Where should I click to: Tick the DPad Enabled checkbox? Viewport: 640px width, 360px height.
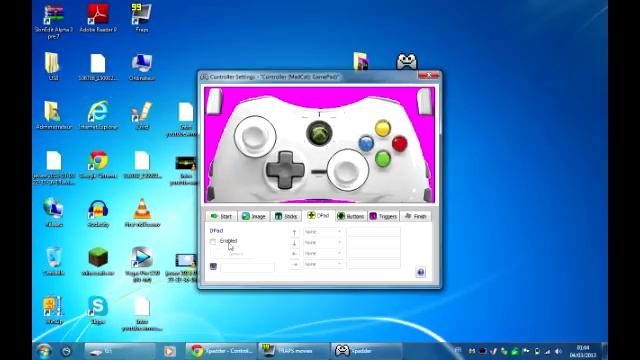tap(213, 242)
